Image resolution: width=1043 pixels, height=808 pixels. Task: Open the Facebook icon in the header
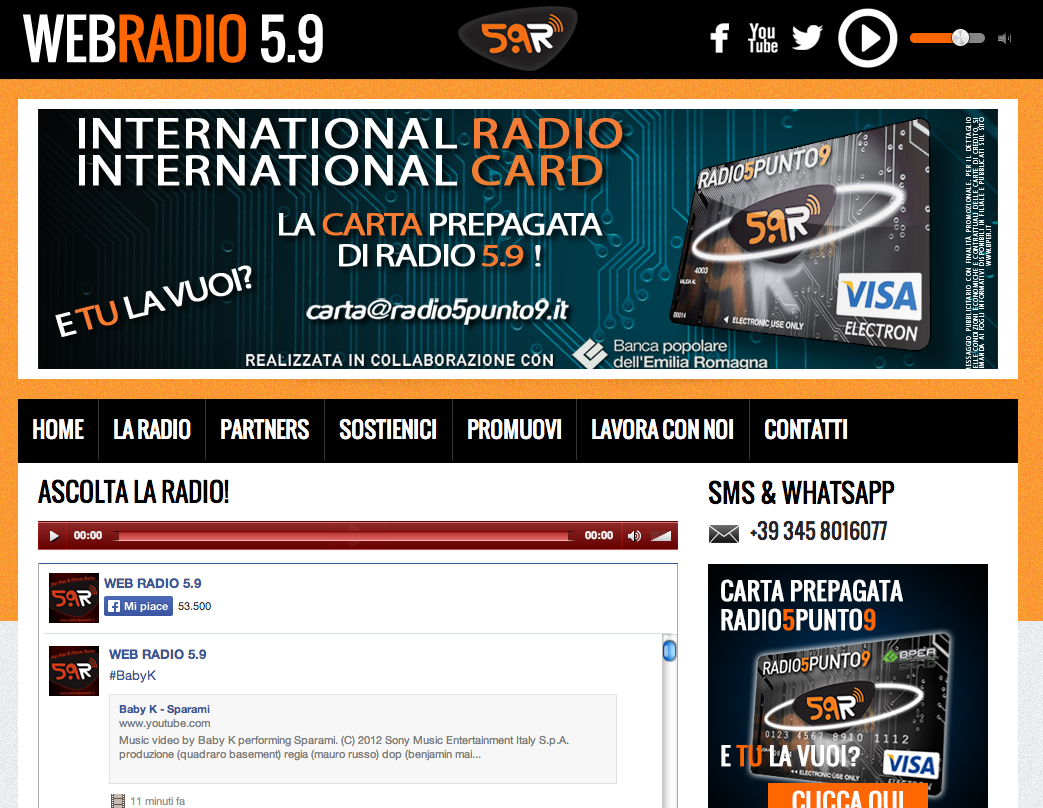719,39
